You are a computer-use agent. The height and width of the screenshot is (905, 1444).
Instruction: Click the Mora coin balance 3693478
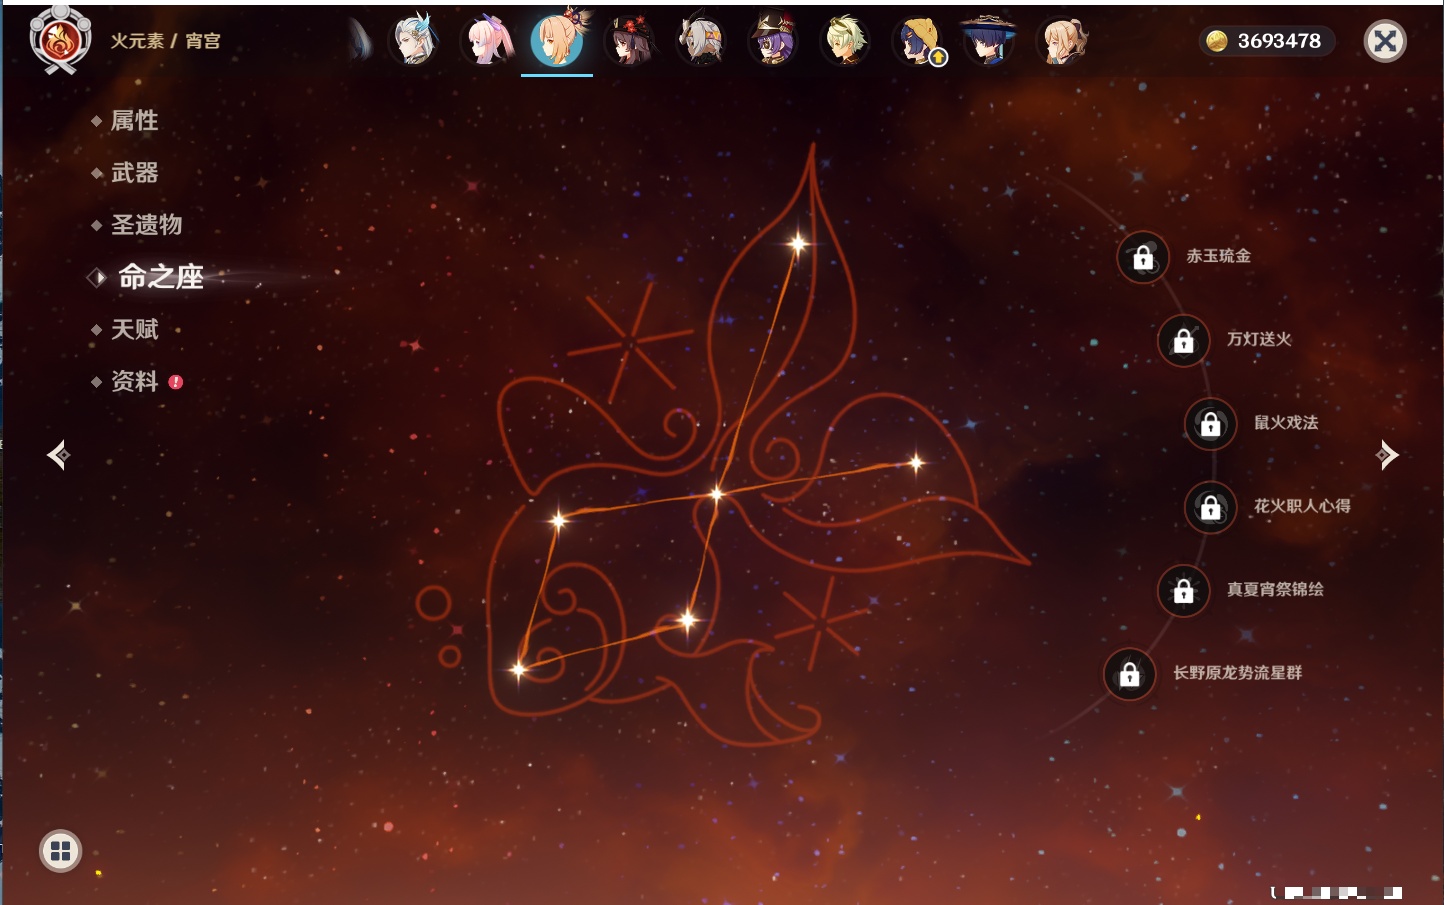click(x=1267, y=41)
